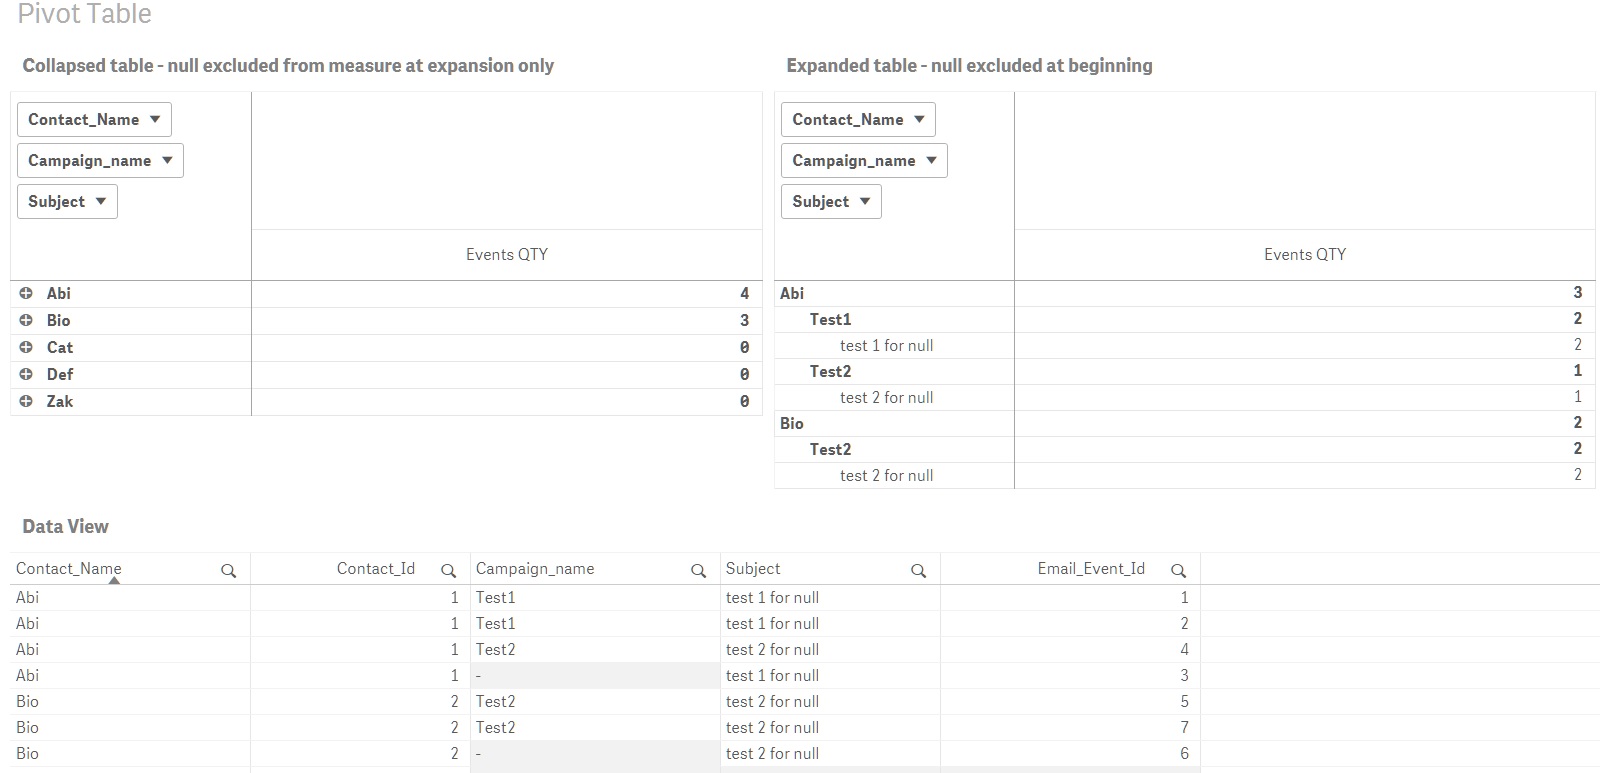
Task: Open the Contact_Name dropdown in the collapsed table
Action: click(93, 119)
